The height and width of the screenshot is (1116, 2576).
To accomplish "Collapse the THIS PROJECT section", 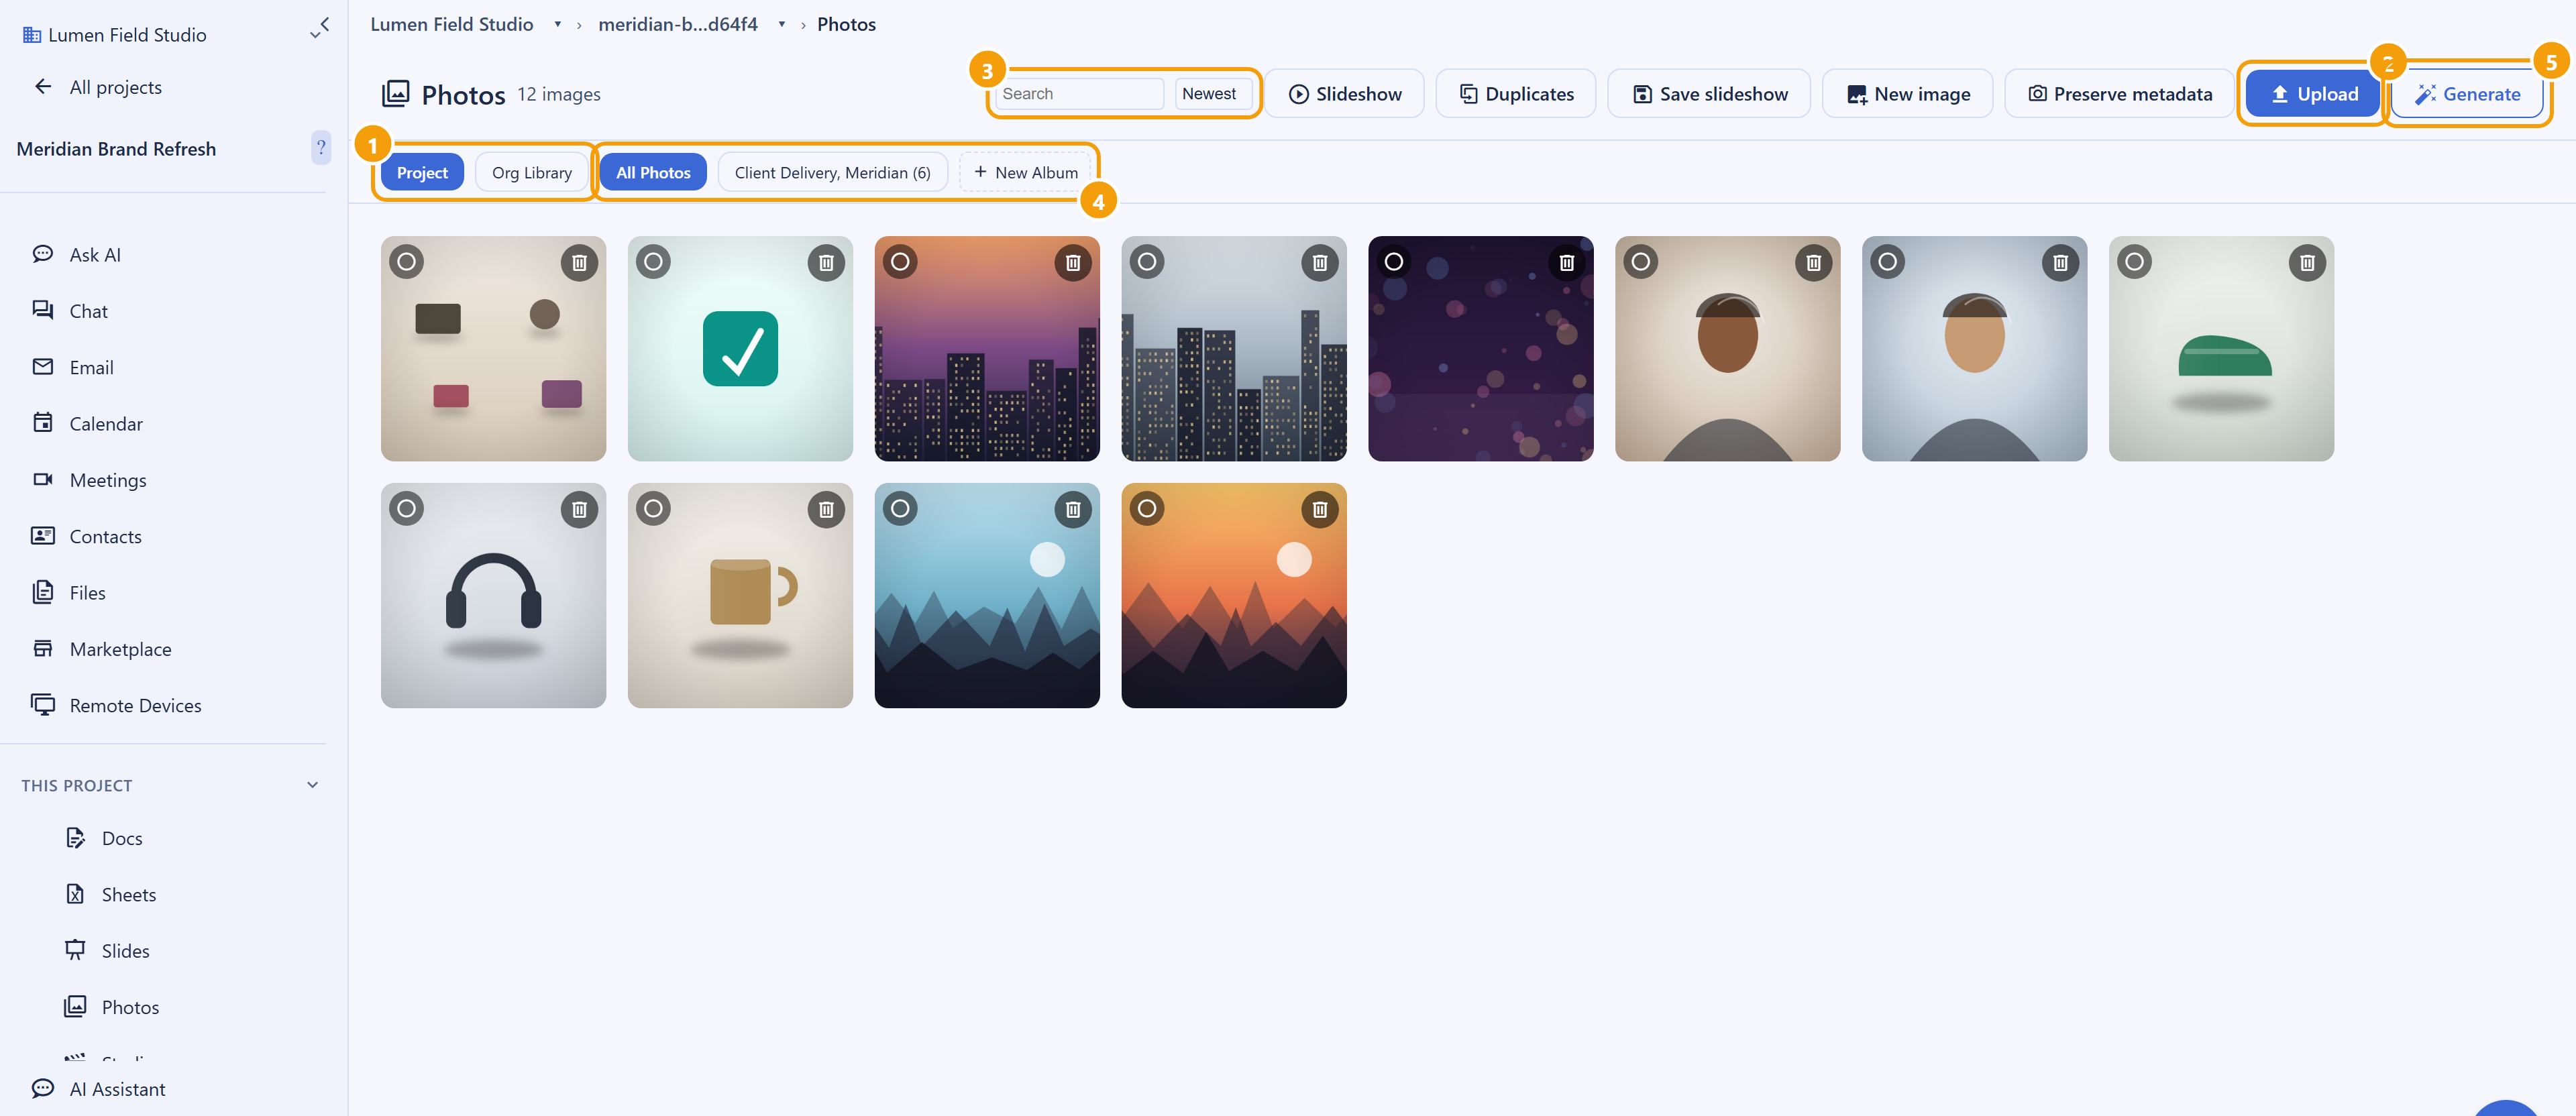I will pos(313,785).
